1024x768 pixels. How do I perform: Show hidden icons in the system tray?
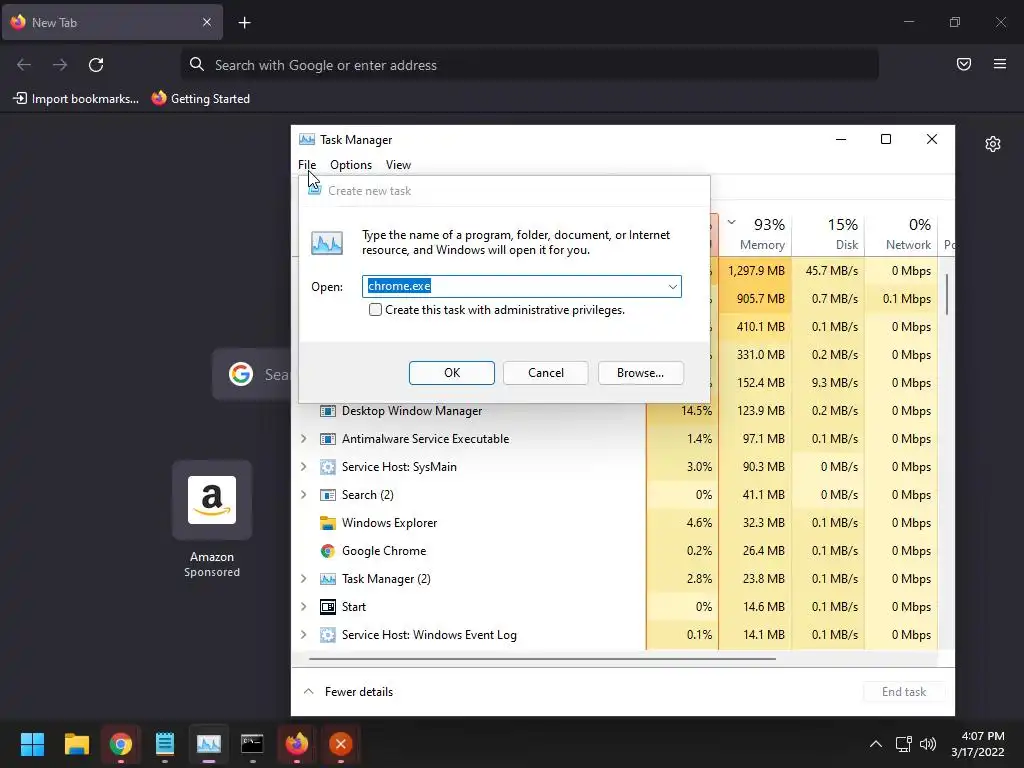[x=876, y=744]
